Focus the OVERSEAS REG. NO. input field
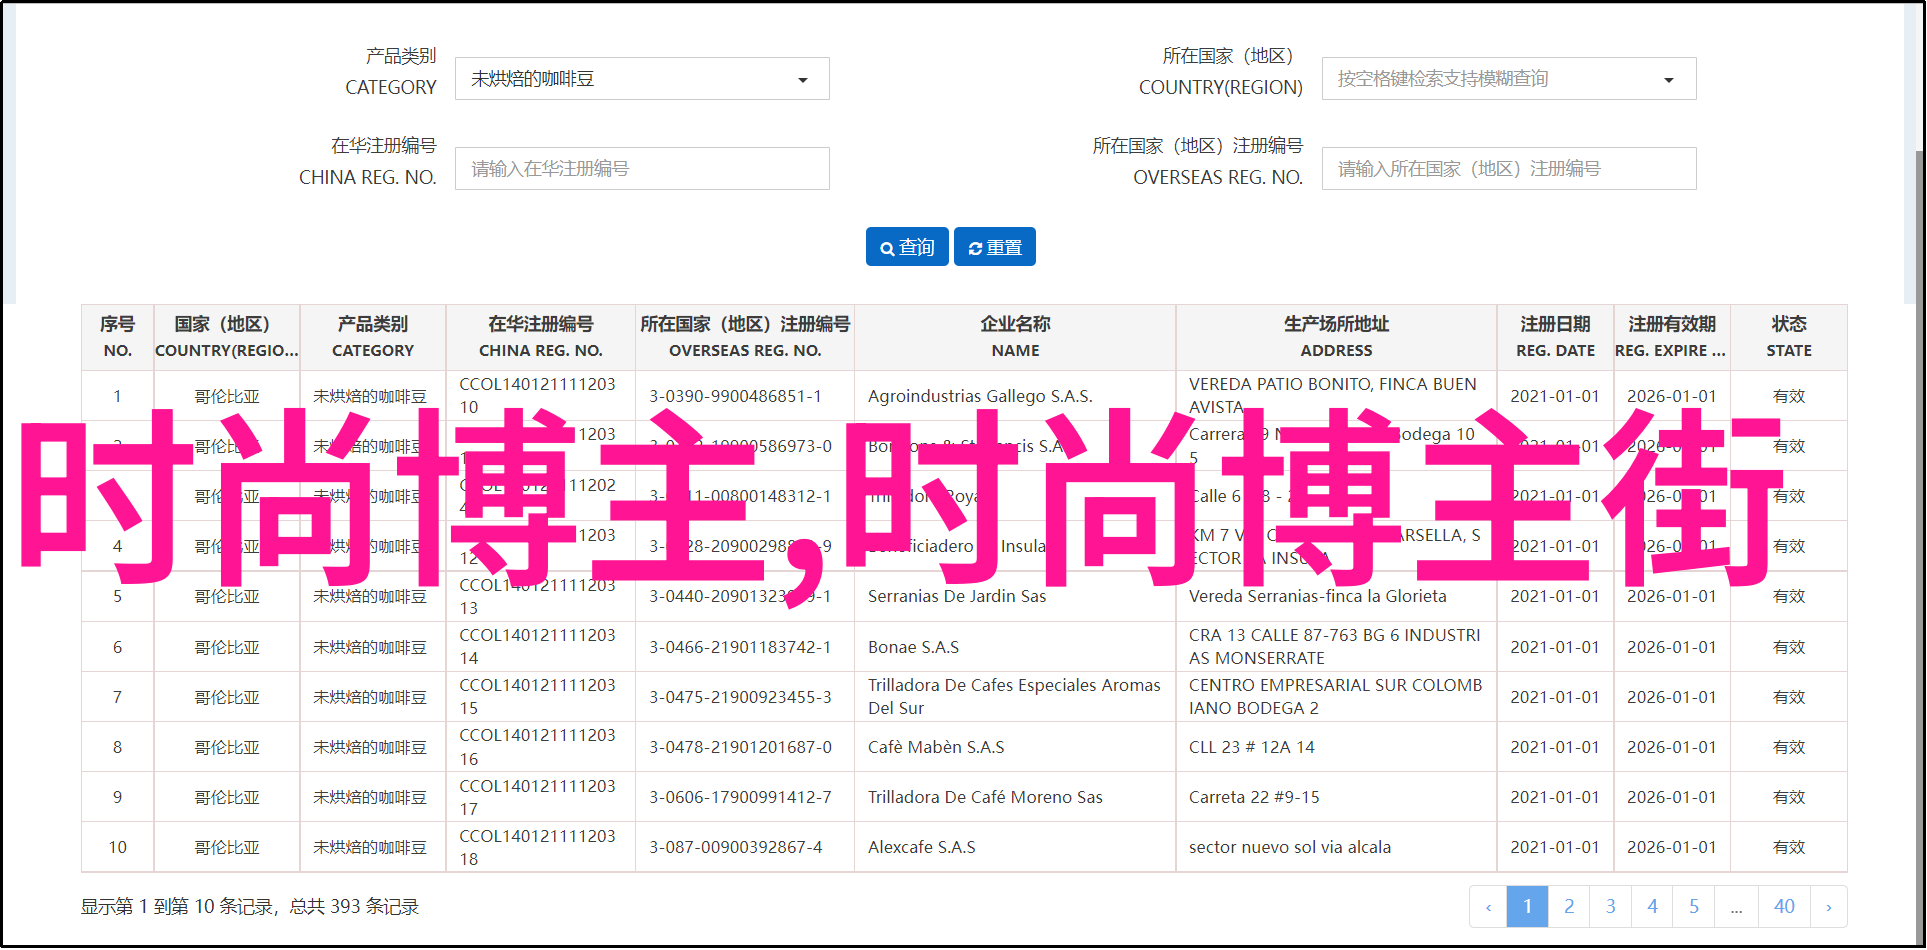1927x950 pixels. coord(1509,169)
